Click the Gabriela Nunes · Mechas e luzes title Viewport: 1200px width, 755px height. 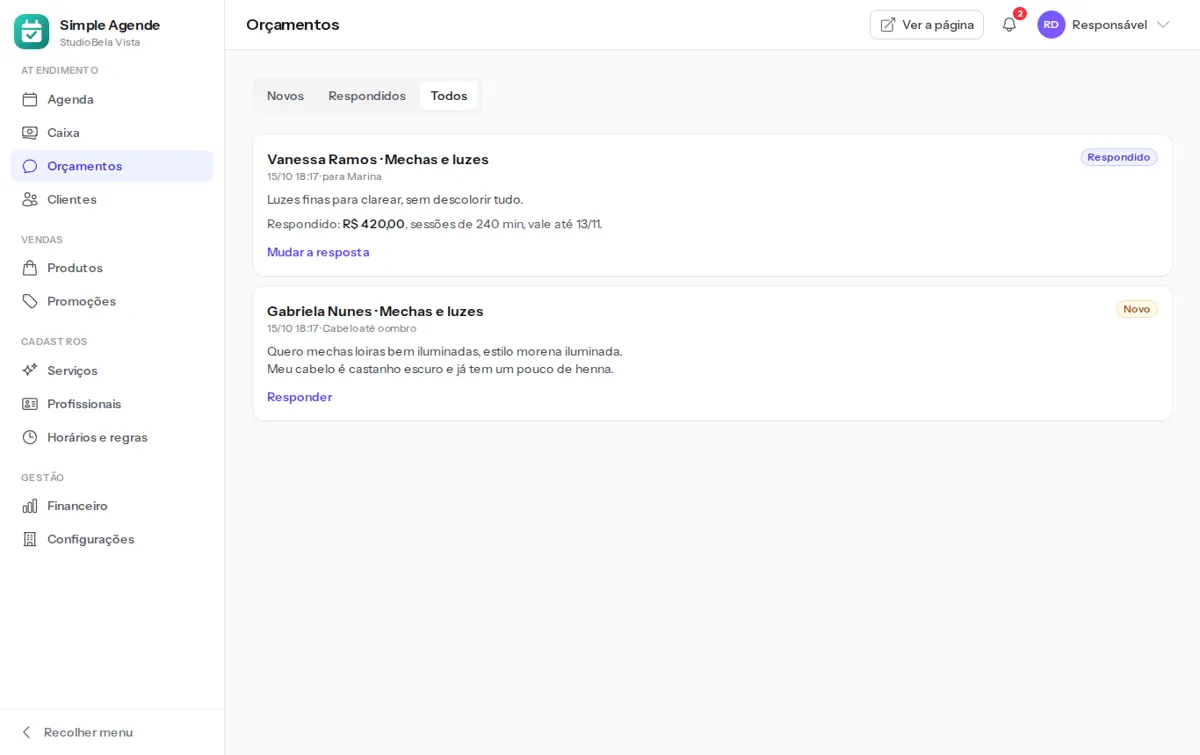pos(375,311)
